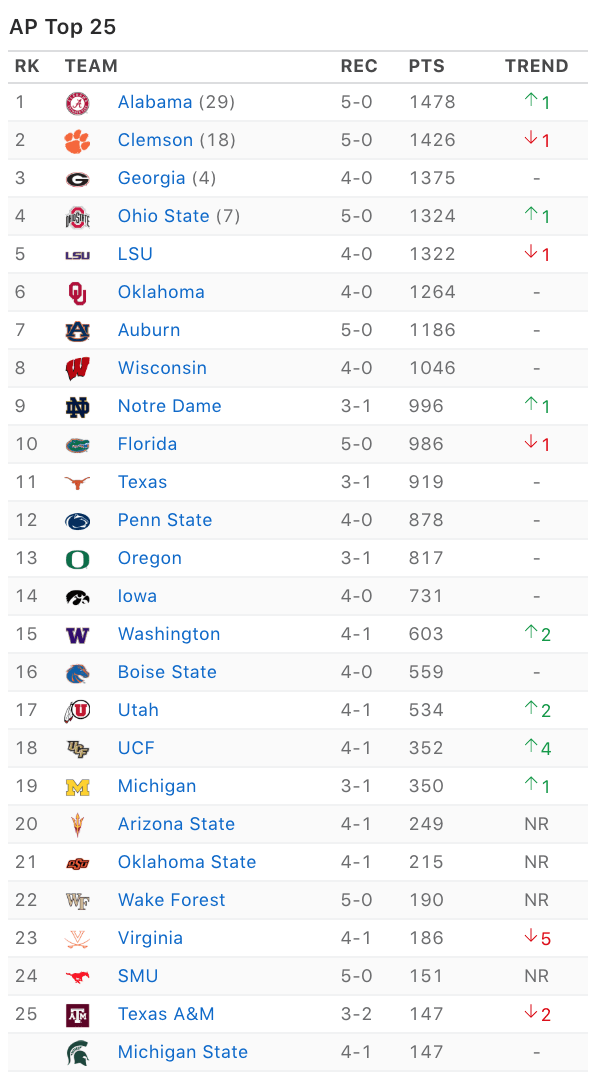Click the Clemson tiger paw logo
Viewport: 592px width, 1080px height.
pos(77,141)
